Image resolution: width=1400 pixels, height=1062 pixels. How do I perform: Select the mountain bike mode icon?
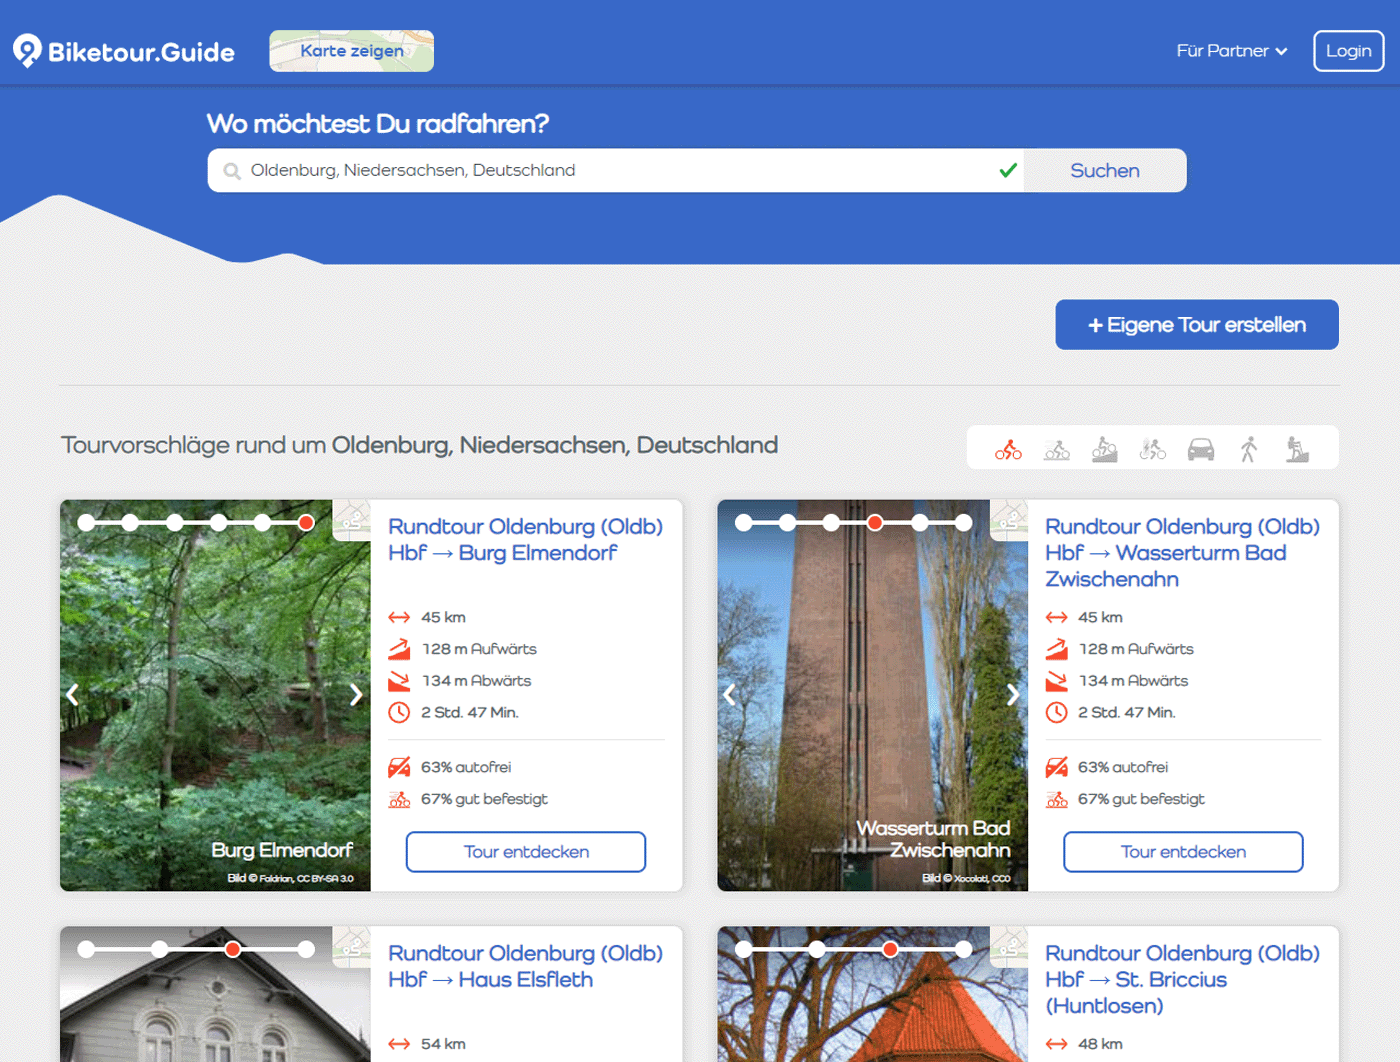point(1104,450)
